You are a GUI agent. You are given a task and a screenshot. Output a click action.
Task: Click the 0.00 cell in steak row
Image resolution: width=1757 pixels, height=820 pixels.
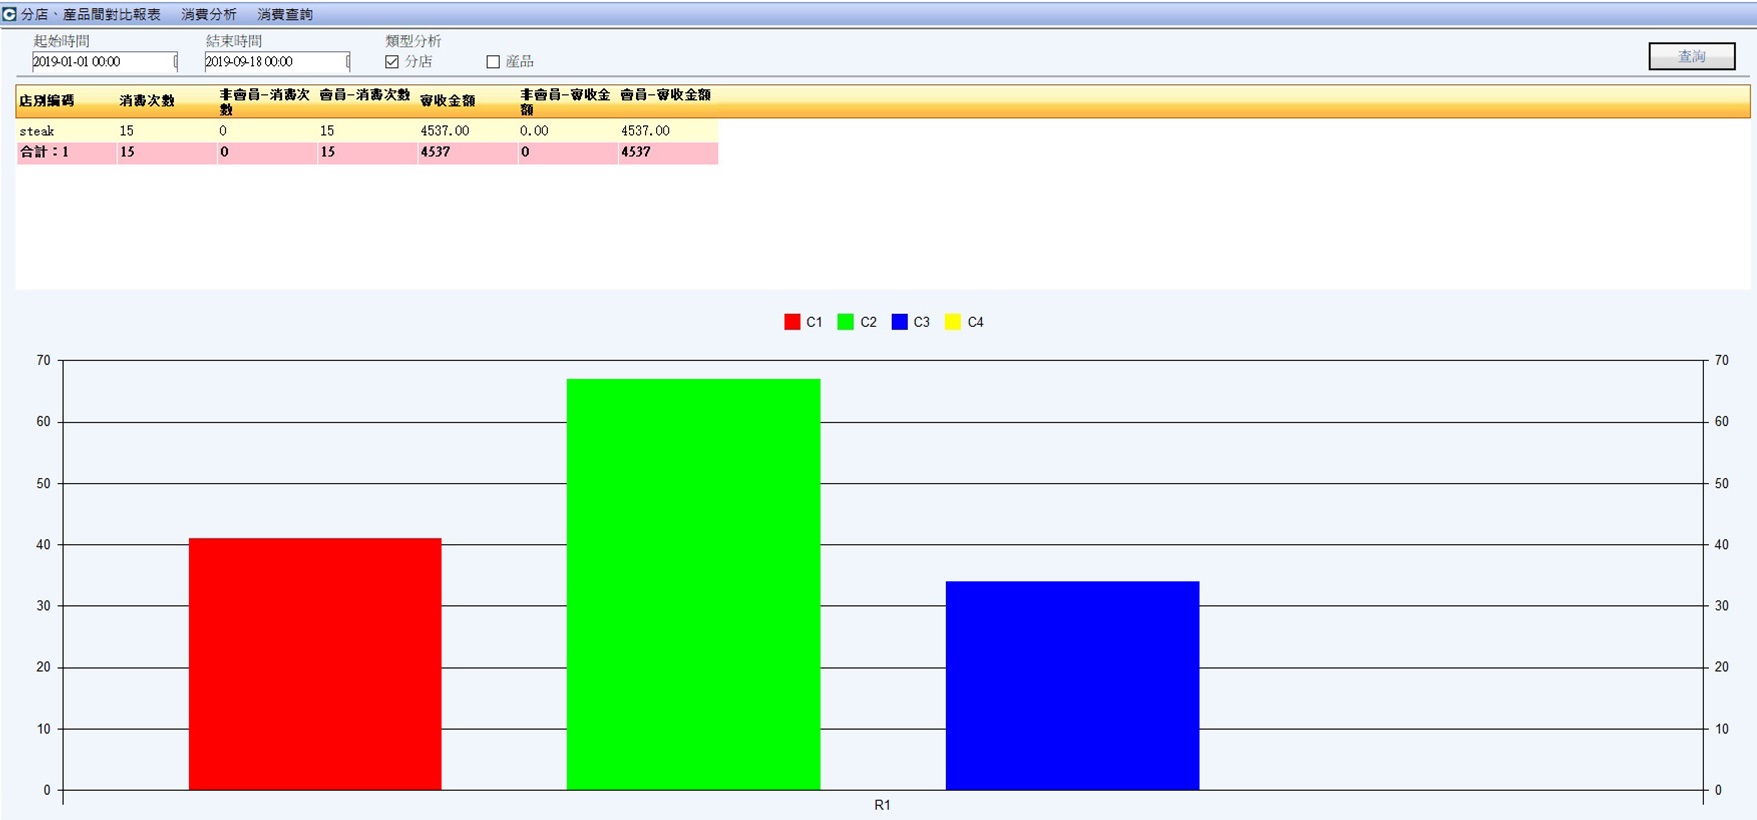tap(534, 131)
